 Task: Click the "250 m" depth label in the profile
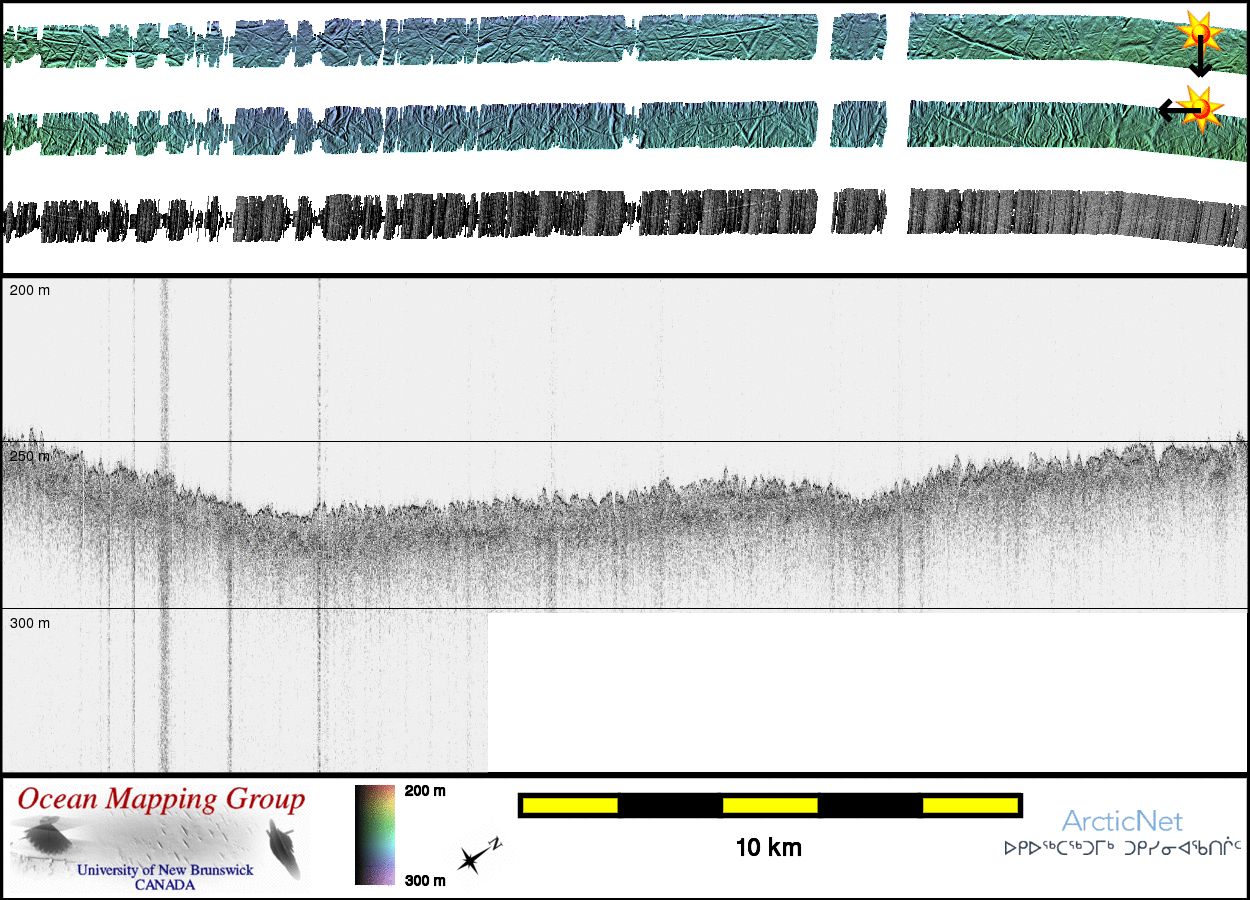tap(30, 456)
